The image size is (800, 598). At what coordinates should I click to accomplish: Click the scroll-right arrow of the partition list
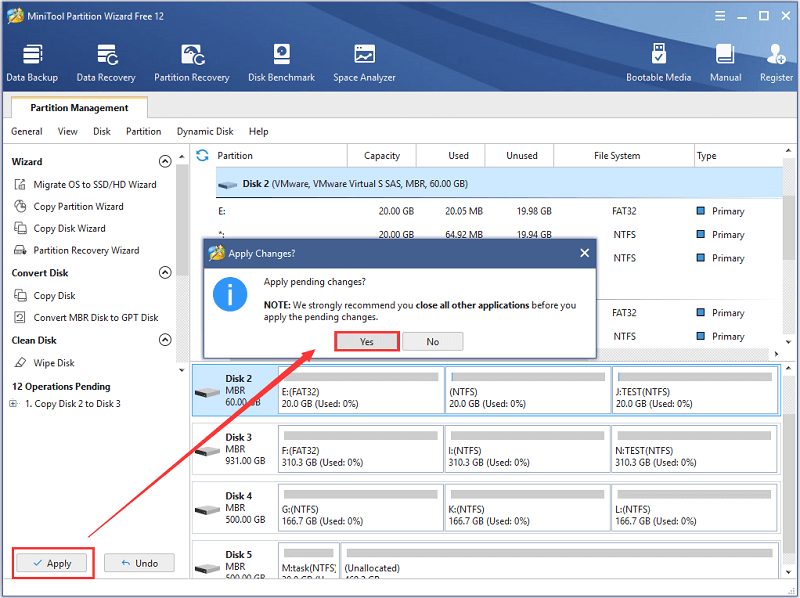point(776,354)
